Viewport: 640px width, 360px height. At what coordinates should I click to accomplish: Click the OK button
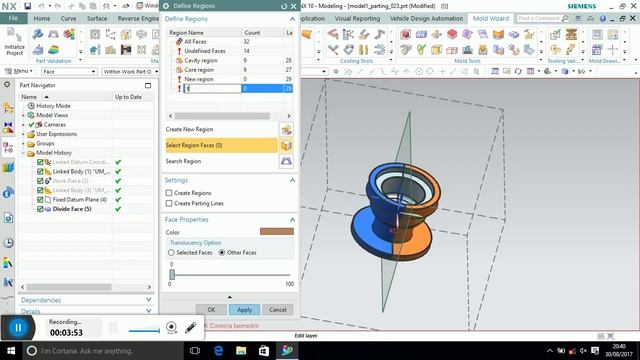pos(211,310)
